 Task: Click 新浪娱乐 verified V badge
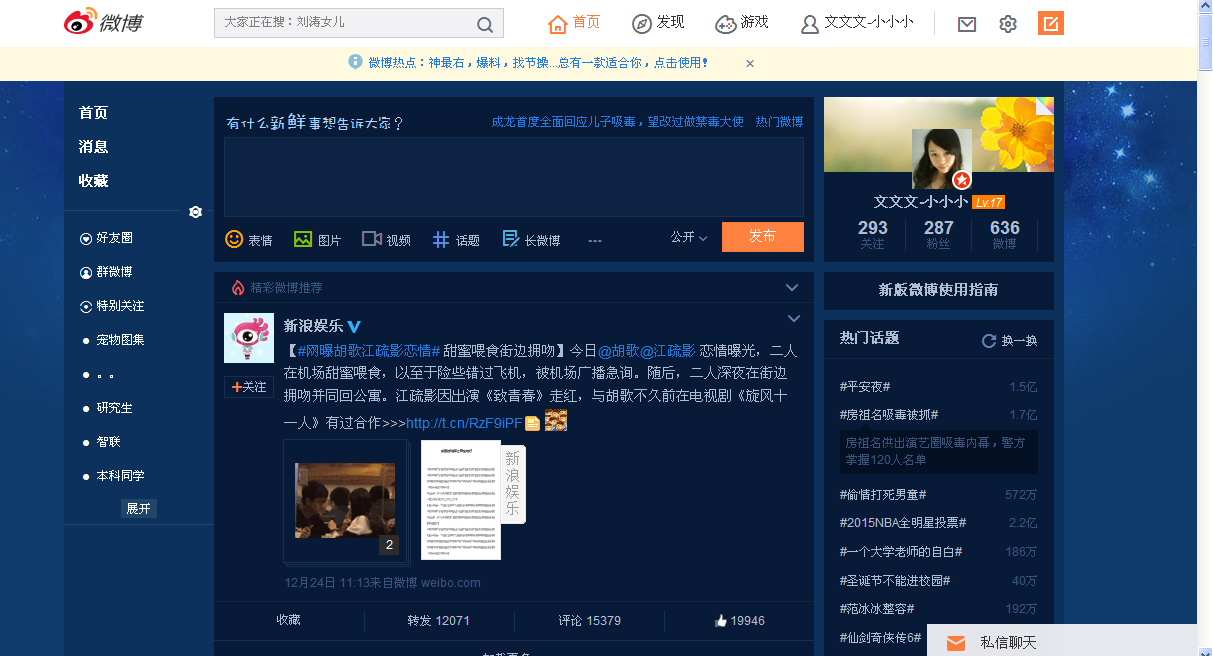click(x=354, y=327)
